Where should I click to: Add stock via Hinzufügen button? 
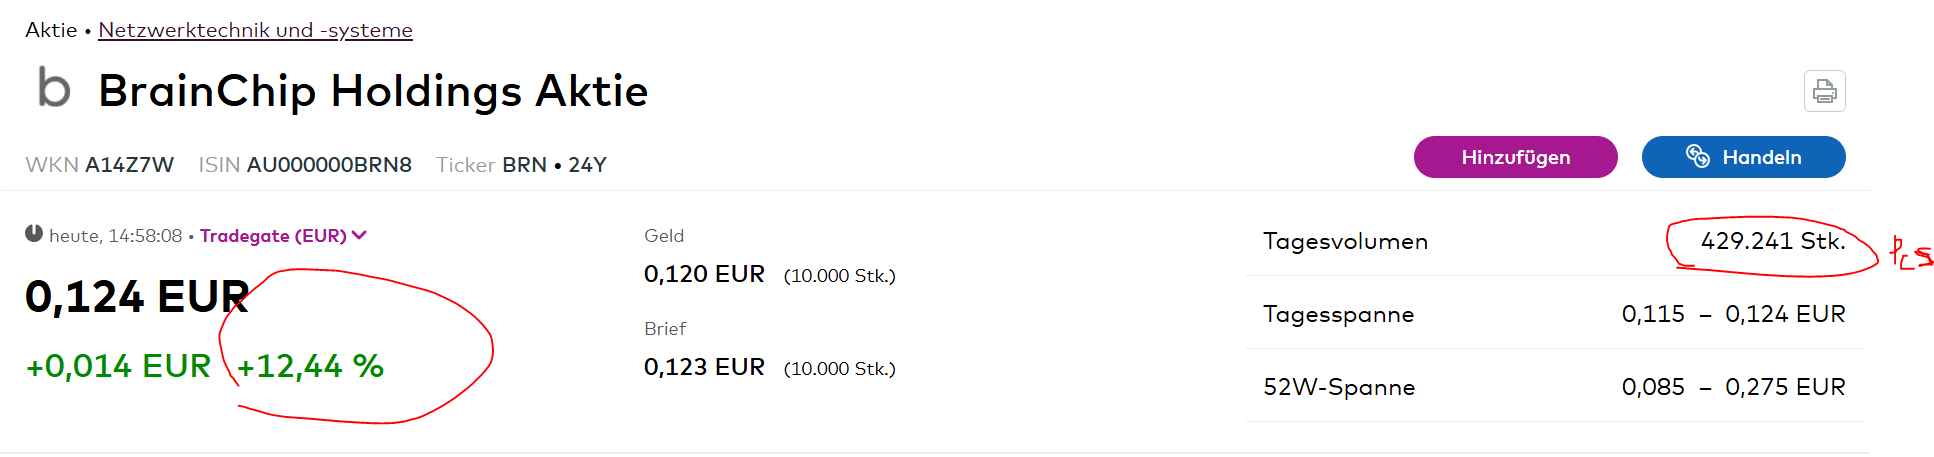coord(1515,157)
